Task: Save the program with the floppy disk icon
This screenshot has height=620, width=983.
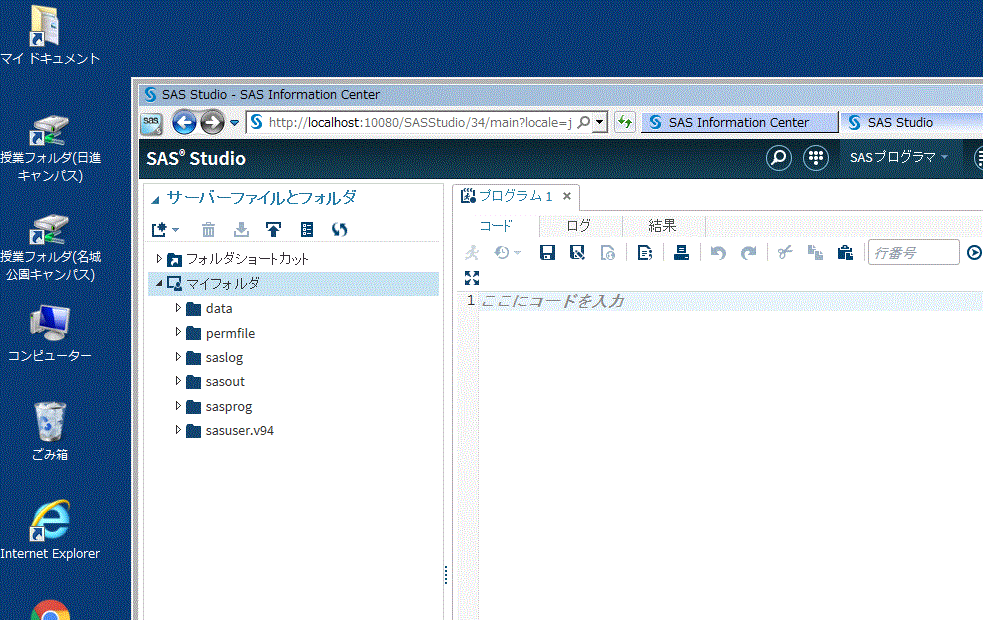Action: (547, 253)
